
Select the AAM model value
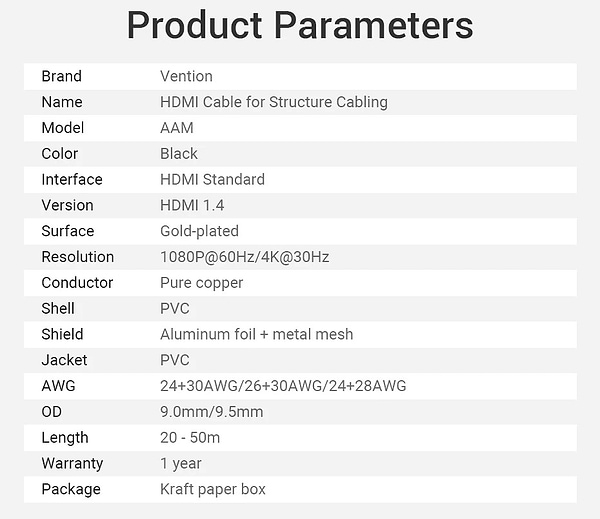[176, 128]
